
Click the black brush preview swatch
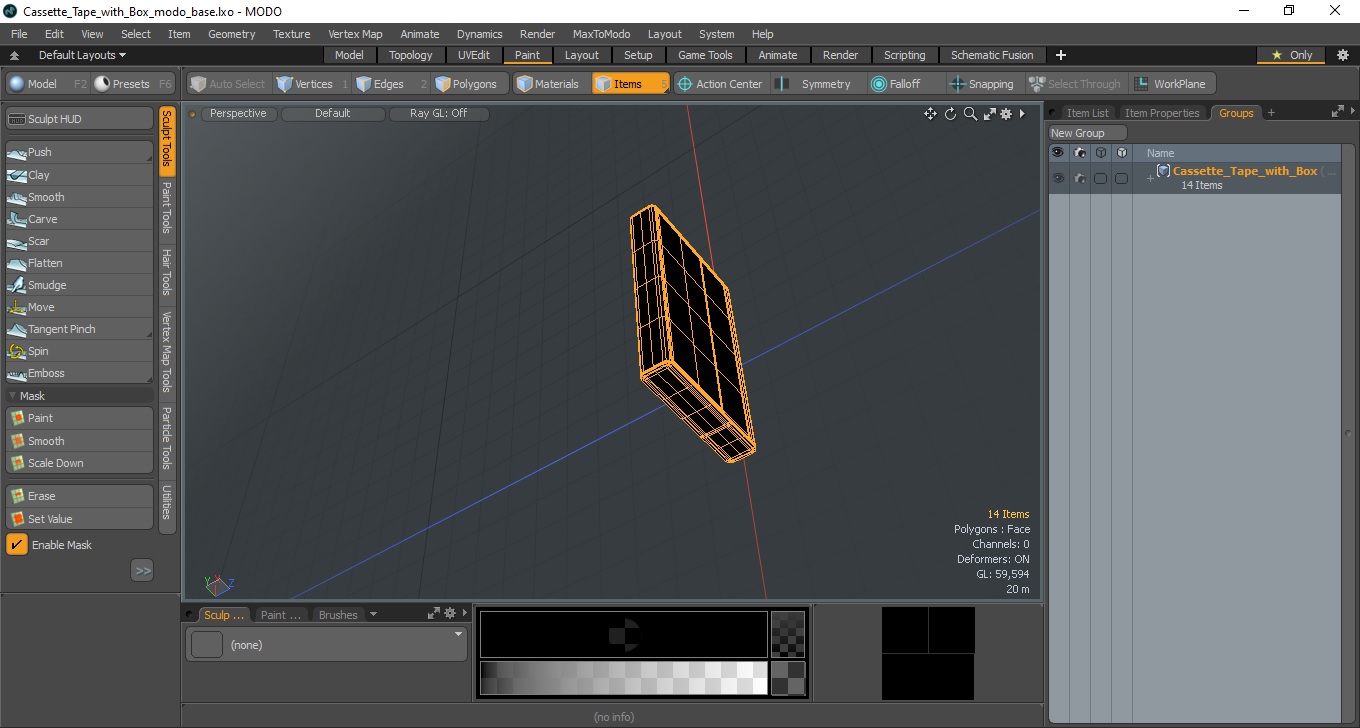pyautogui.click(x=623, y=634)
